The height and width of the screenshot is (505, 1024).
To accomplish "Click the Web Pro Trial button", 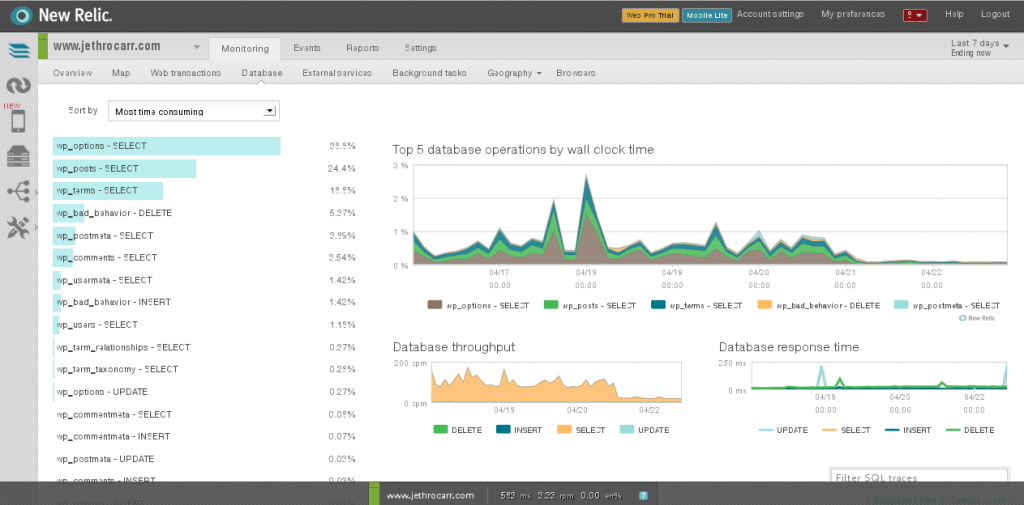I will [x=650, y=15].
